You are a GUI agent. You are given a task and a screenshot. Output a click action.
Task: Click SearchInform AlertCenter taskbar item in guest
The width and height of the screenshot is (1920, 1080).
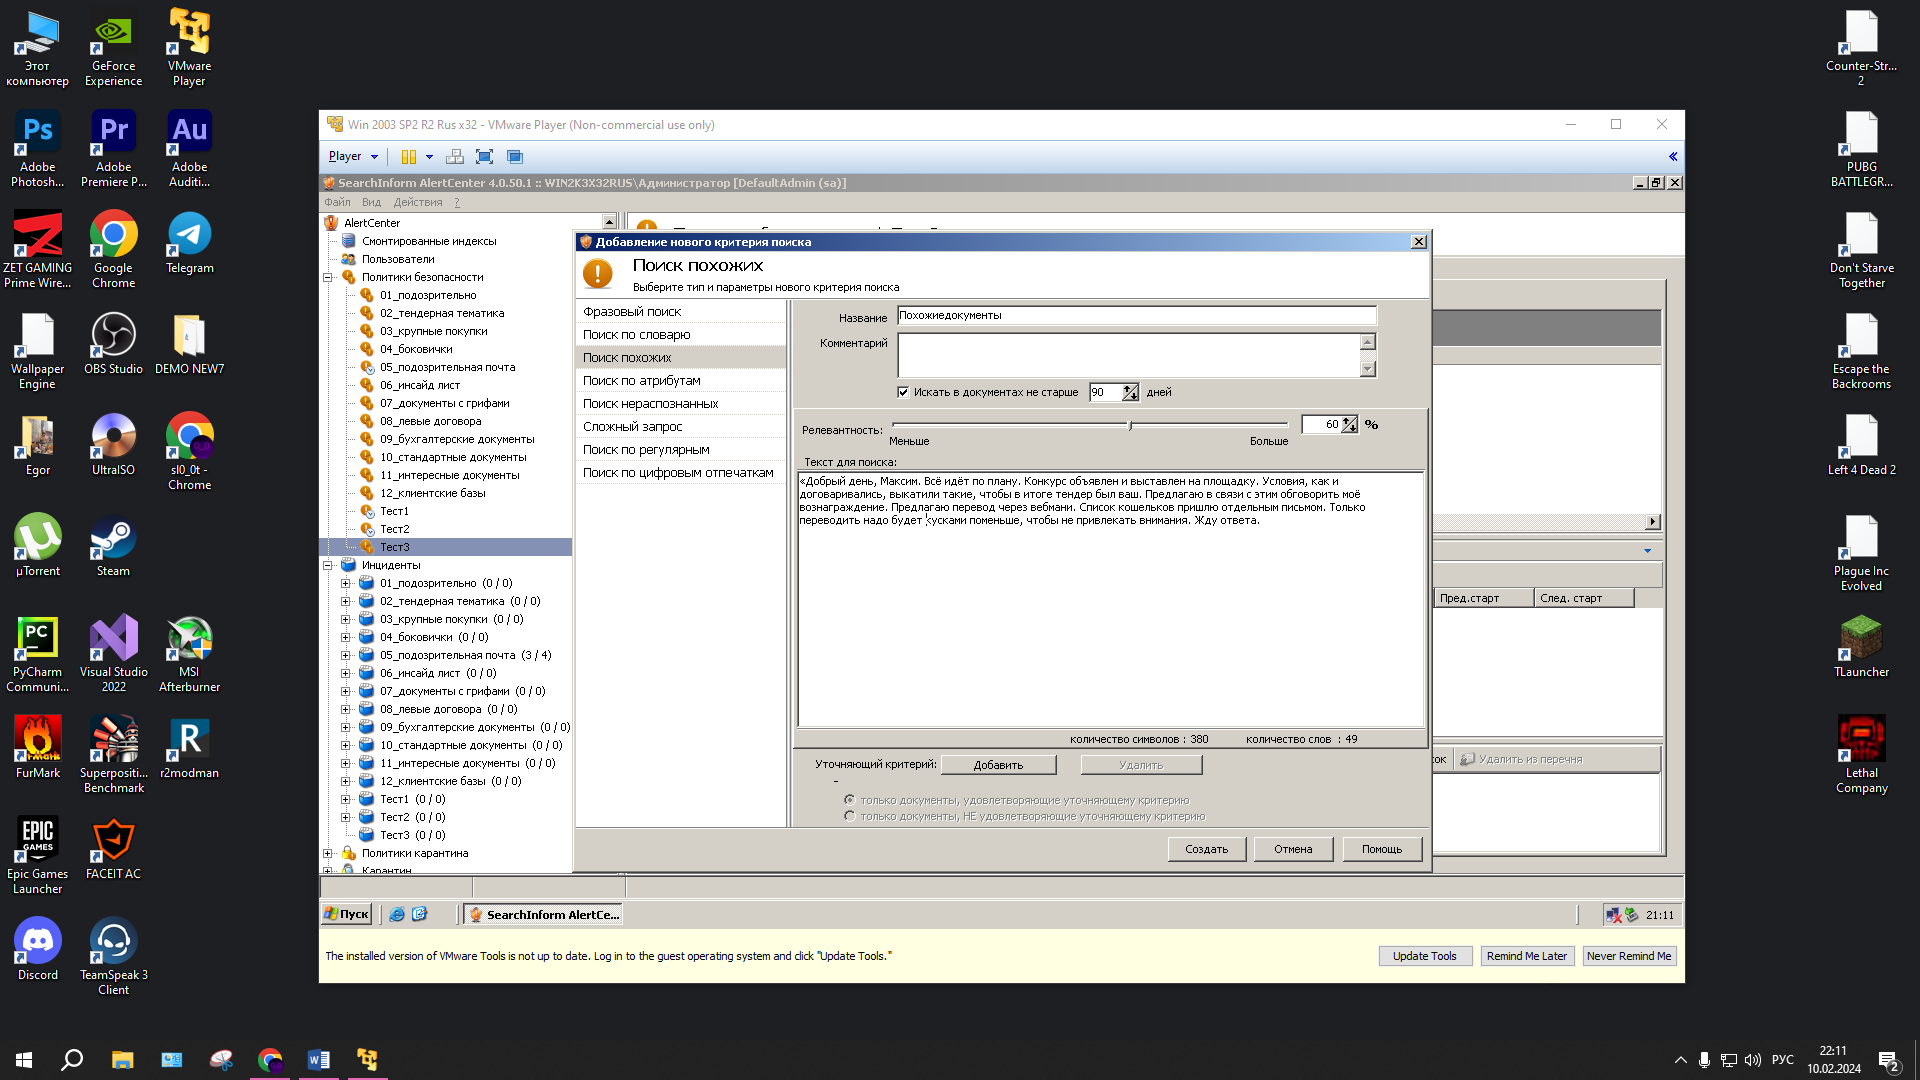pyautogui.click(x=544, y=914)
